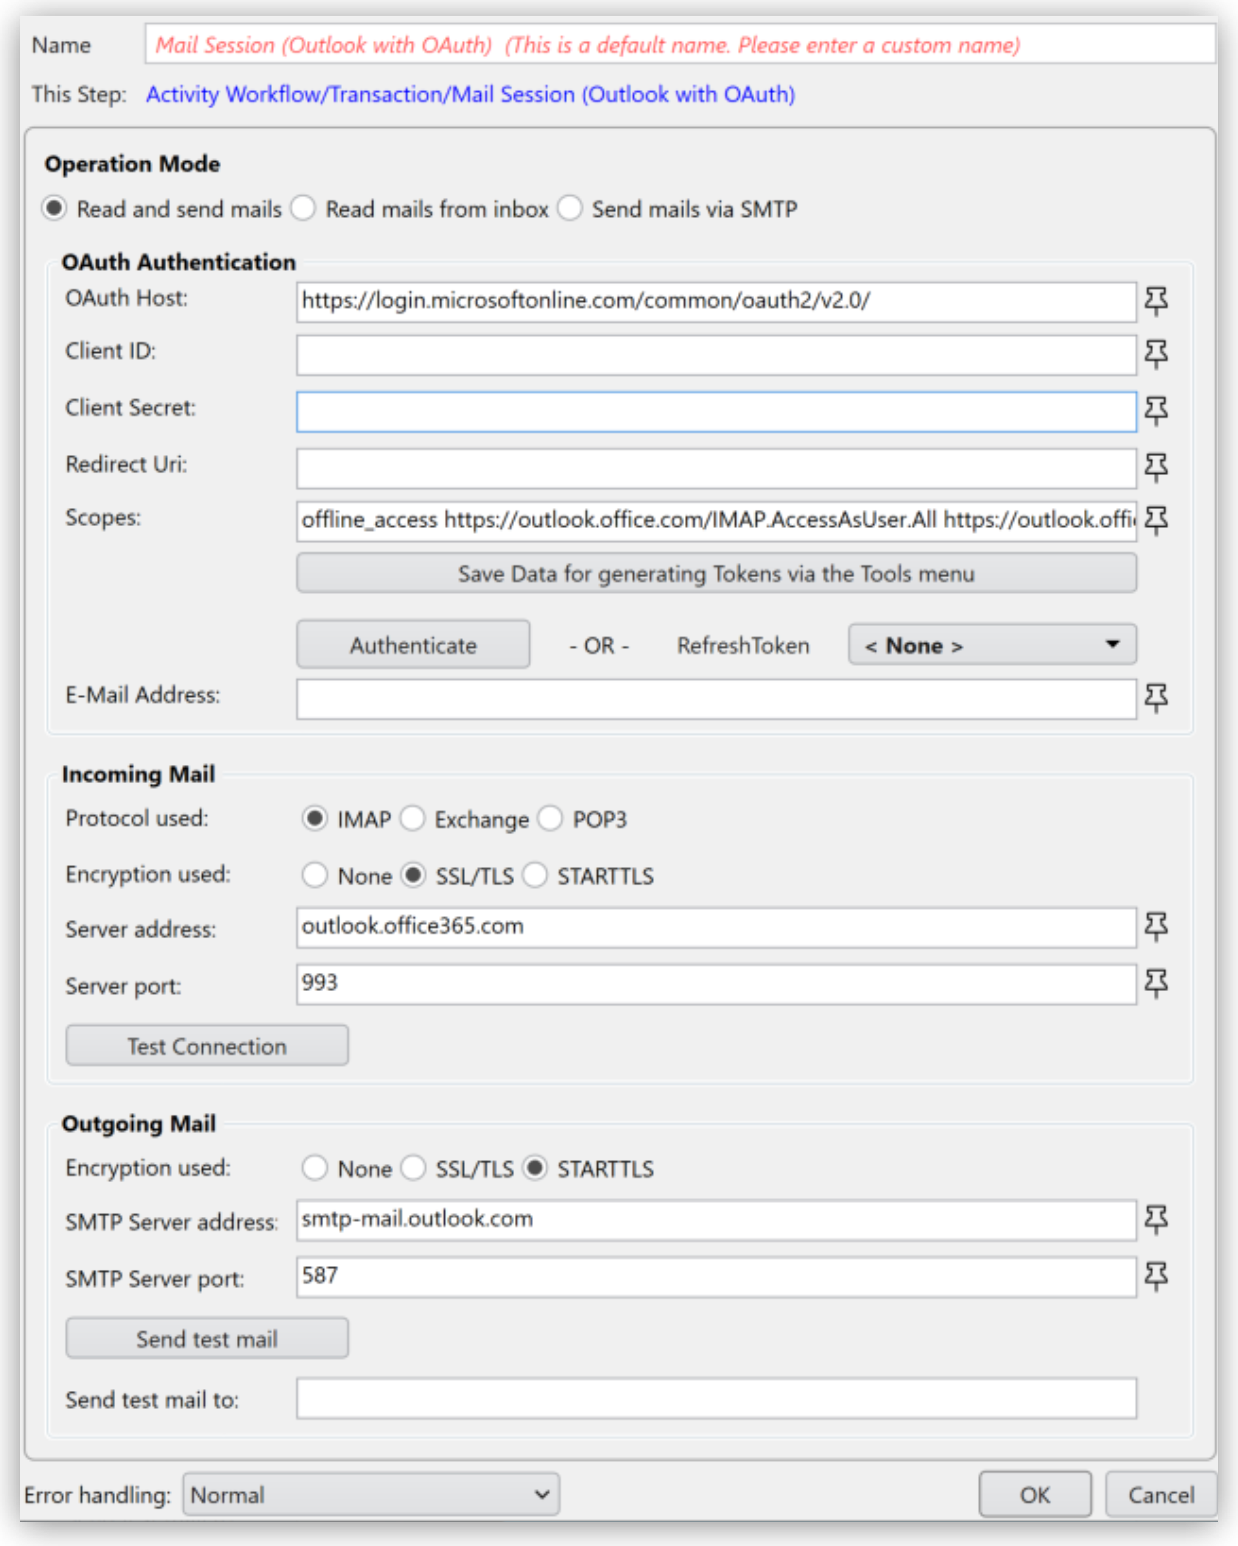The height and width of the screenshot is (1546, 1238).
Task: Pin the Client Secret field
Action: [x=1157, y=409]
